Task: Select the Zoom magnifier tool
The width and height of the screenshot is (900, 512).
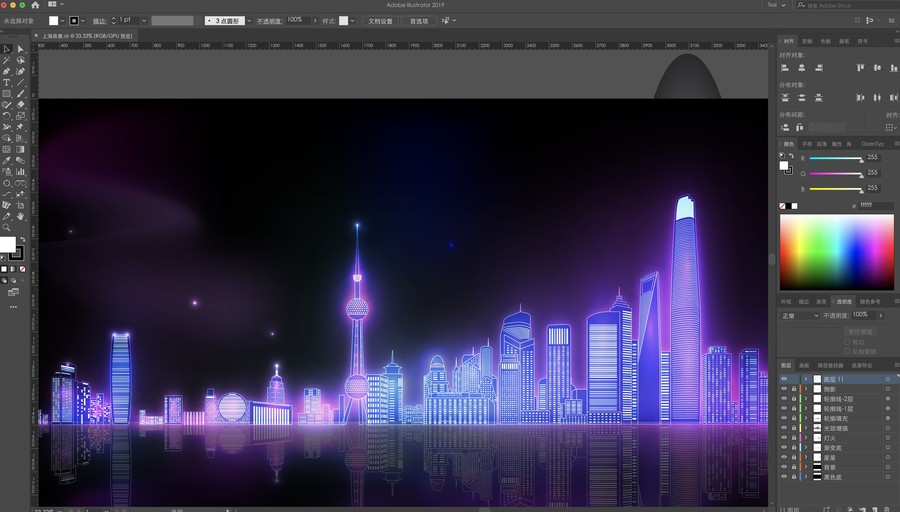Action: click(7, 227)
